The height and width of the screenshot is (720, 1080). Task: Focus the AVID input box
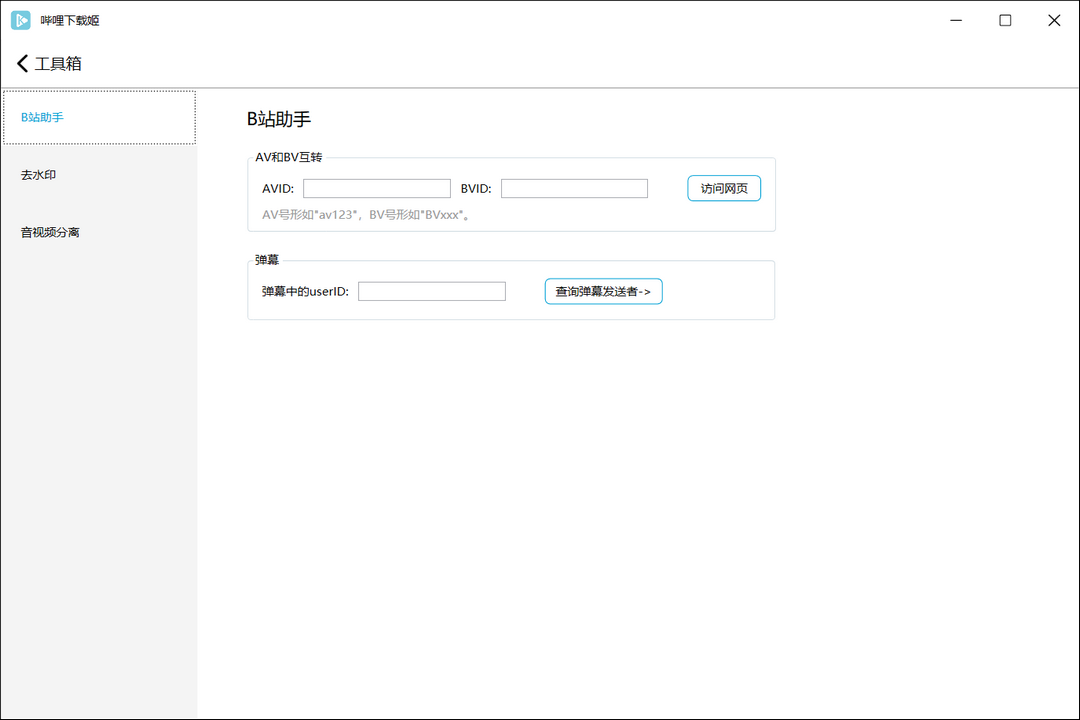(377, 188)
